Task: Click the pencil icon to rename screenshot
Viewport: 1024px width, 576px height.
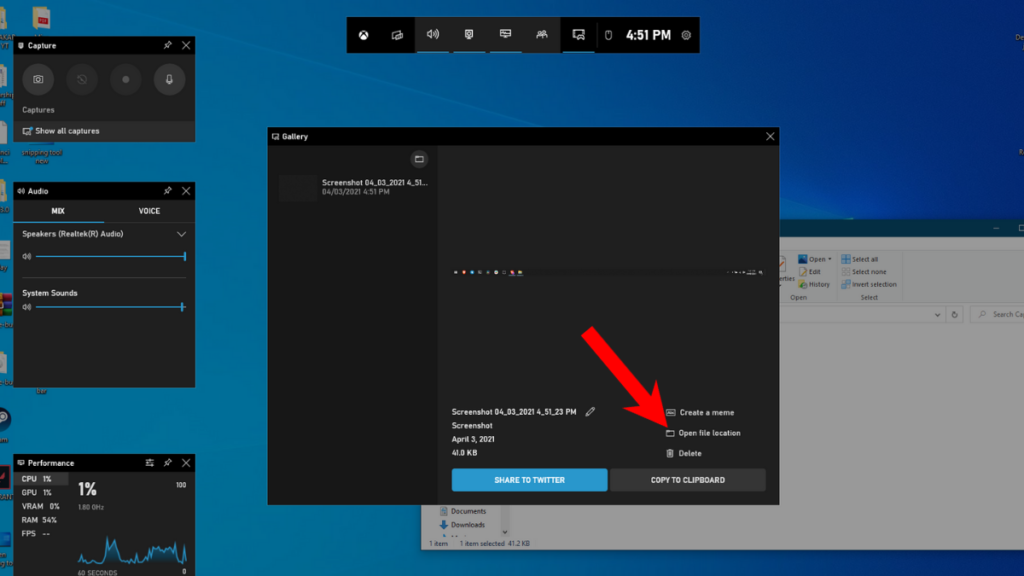Action: coord(590,411)
